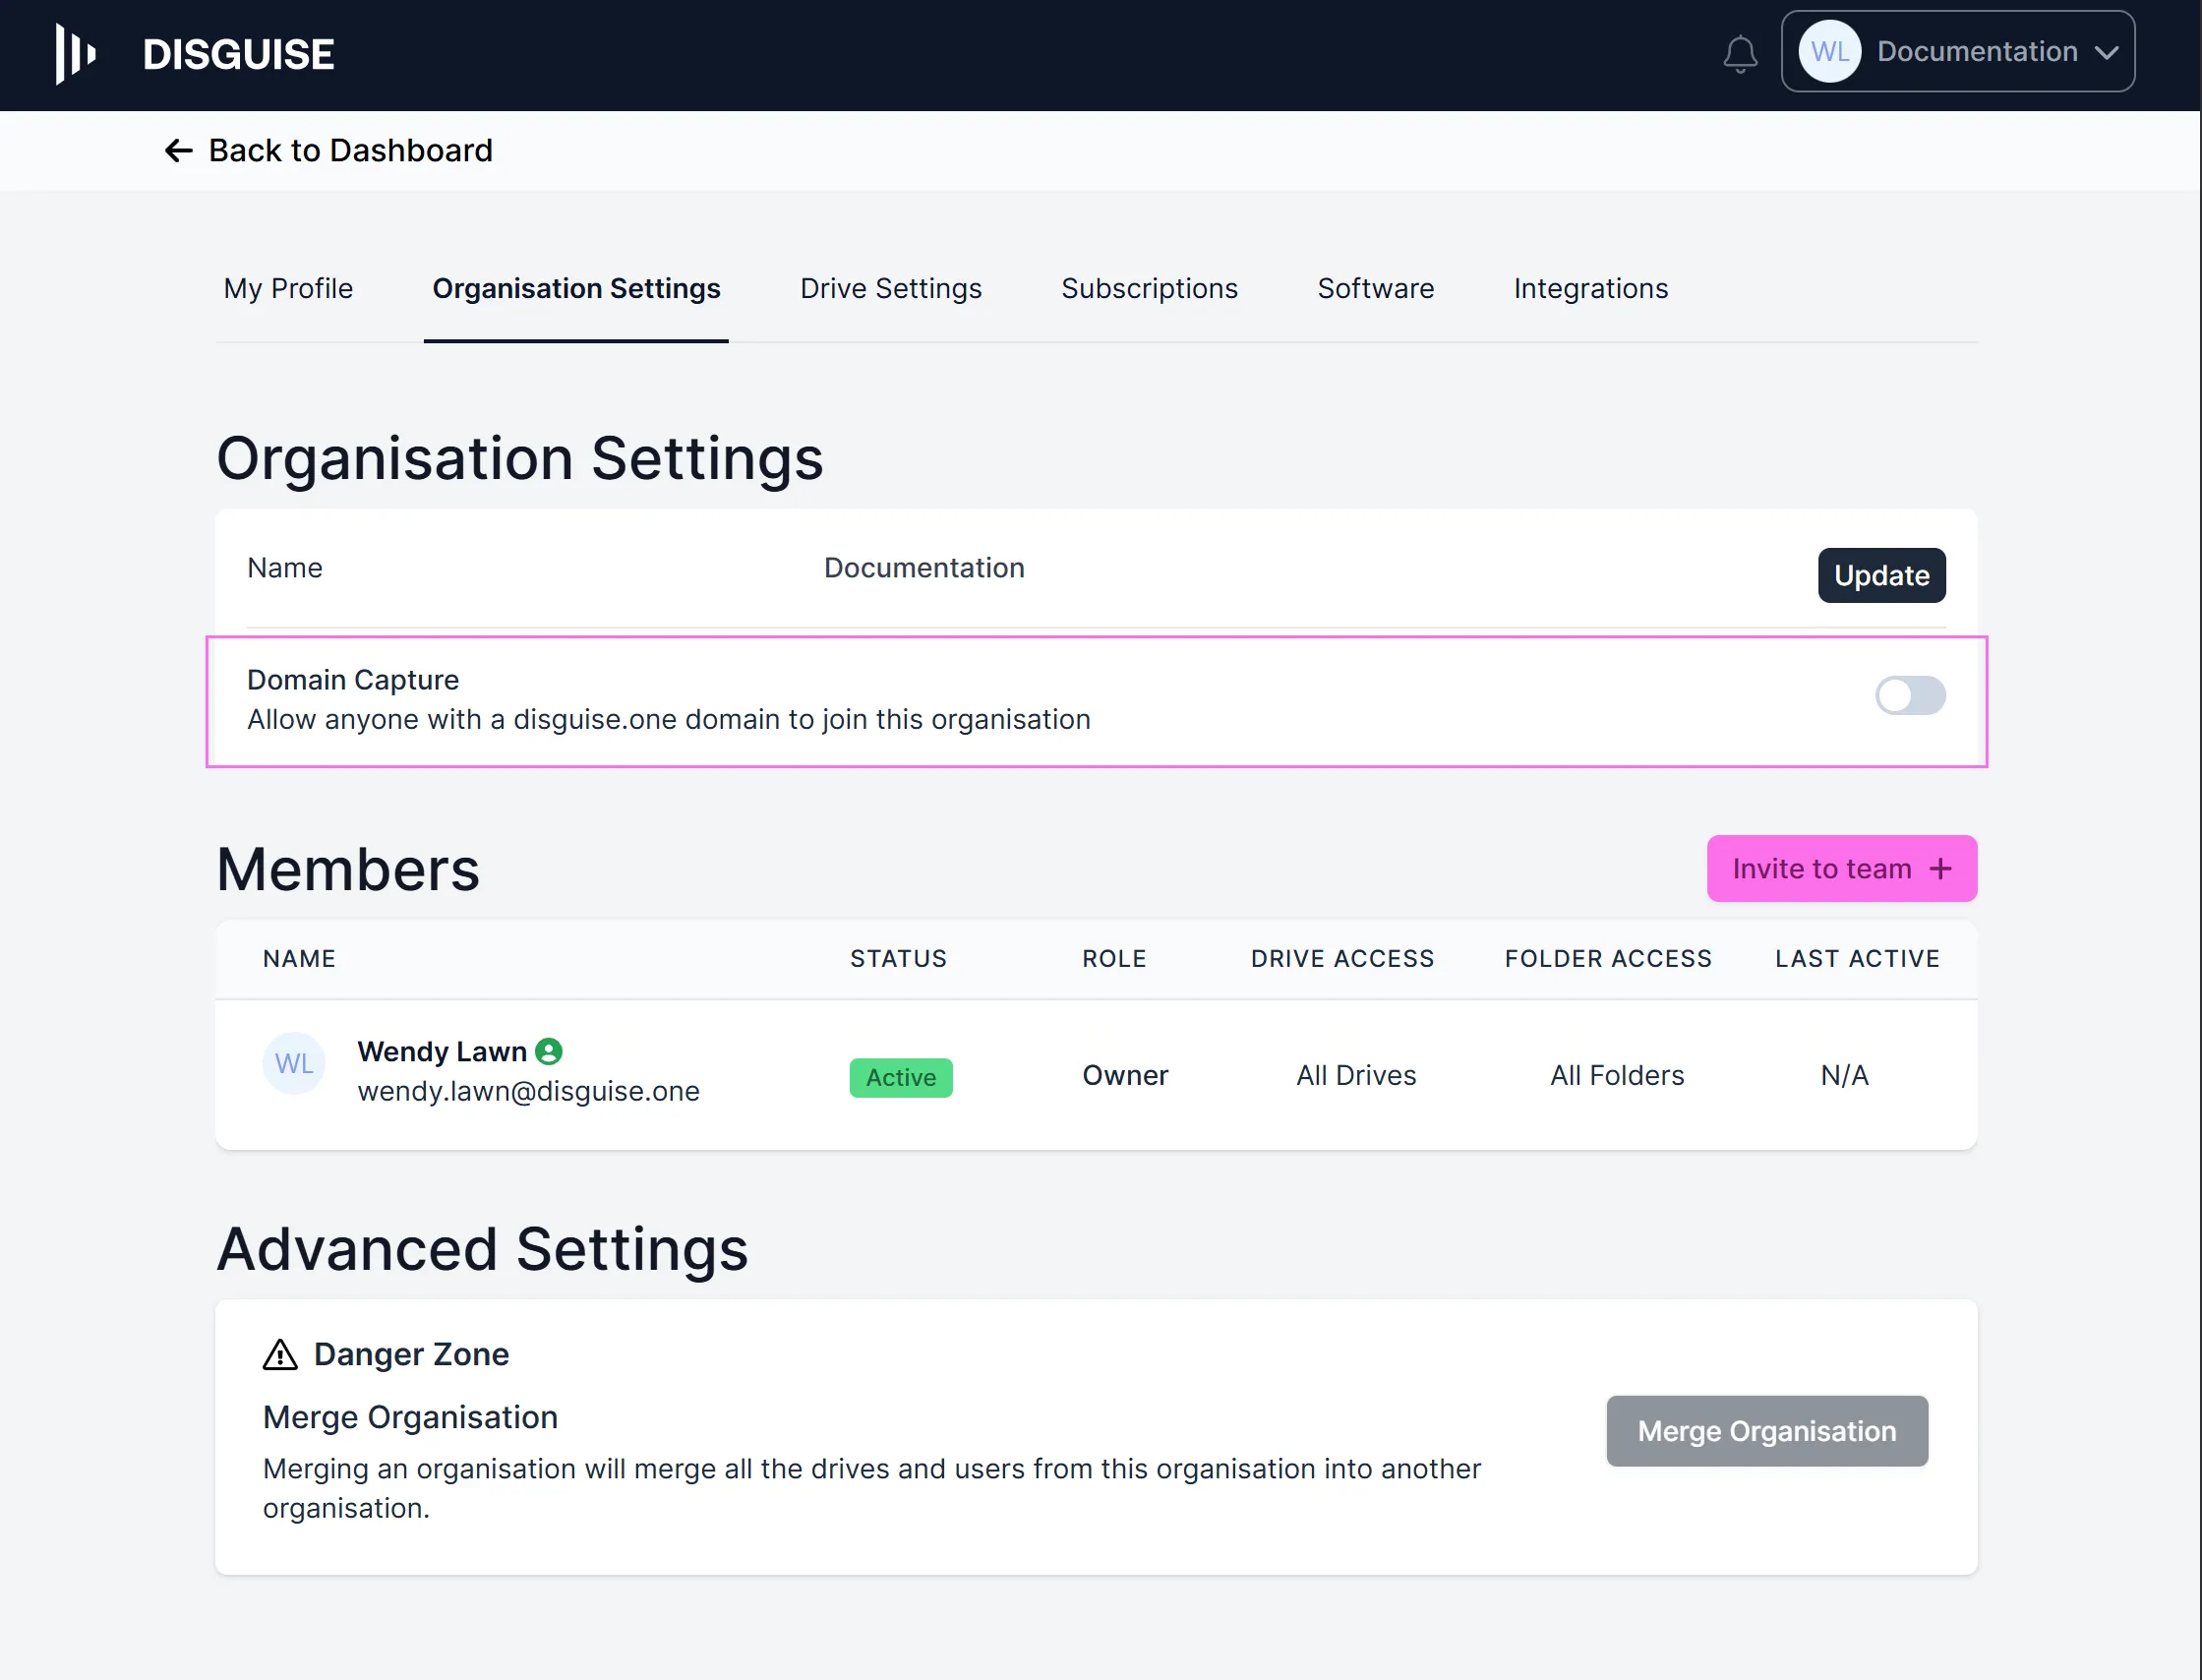Click the green verified user badge

coord(549,1051)
